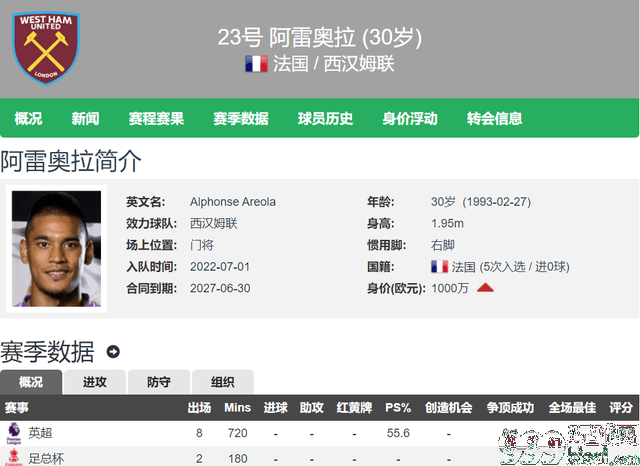Screen dimensions: 640x466
Task: Click the FA Cup logo in 足总杯 row
Action: pos(14,458)
